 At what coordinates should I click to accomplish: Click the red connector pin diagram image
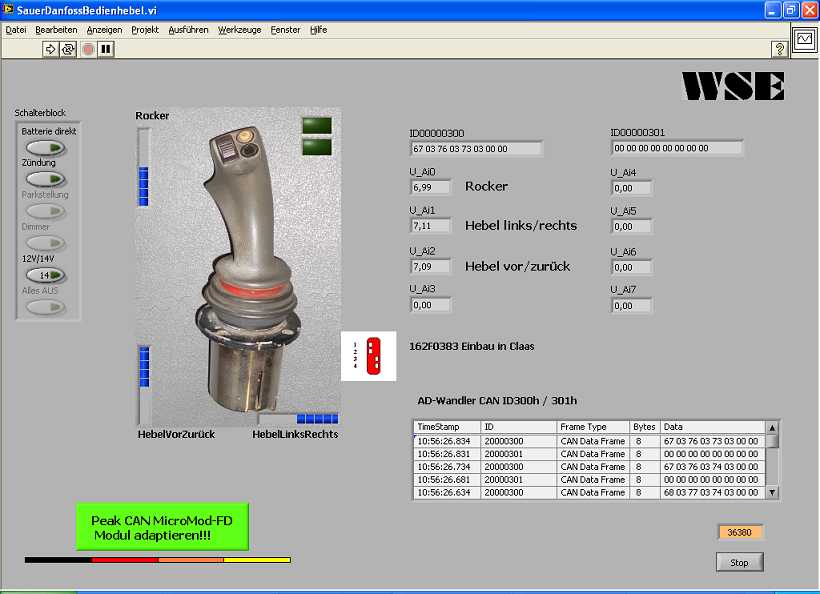click(369, 356)
